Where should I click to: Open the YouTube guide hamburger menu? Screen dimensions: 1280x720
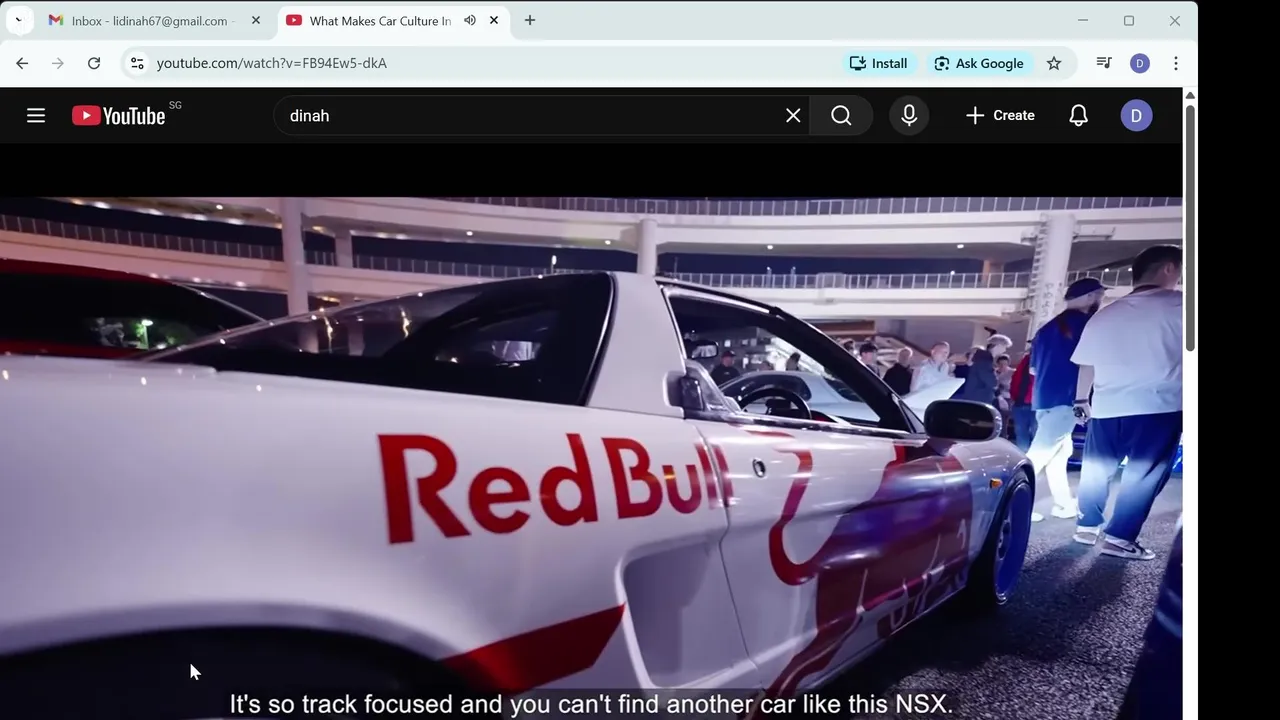coord(36,116)
